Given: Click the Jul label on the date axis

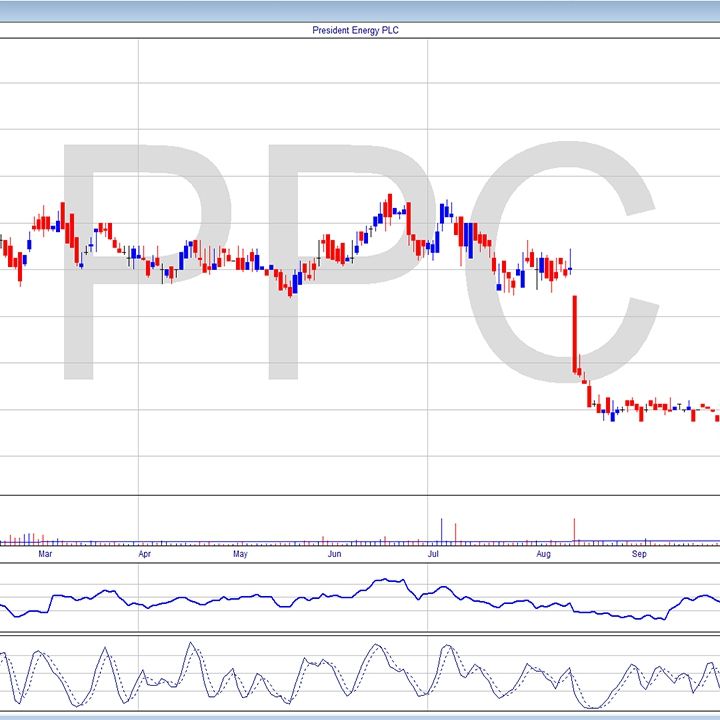Looking at the screenshot, I should point(433,553).
